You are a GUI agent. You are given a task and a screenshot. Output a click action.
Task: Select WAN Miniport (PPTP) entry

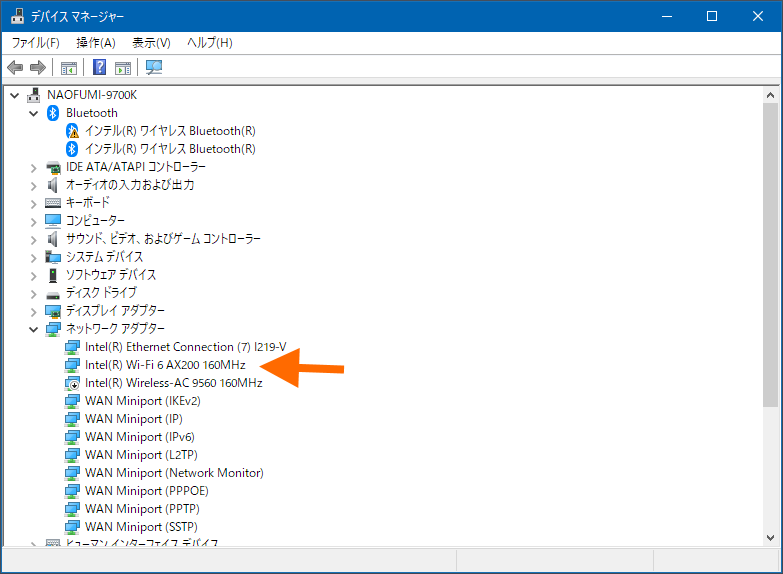pyautogui.click(x=142, y=509)
